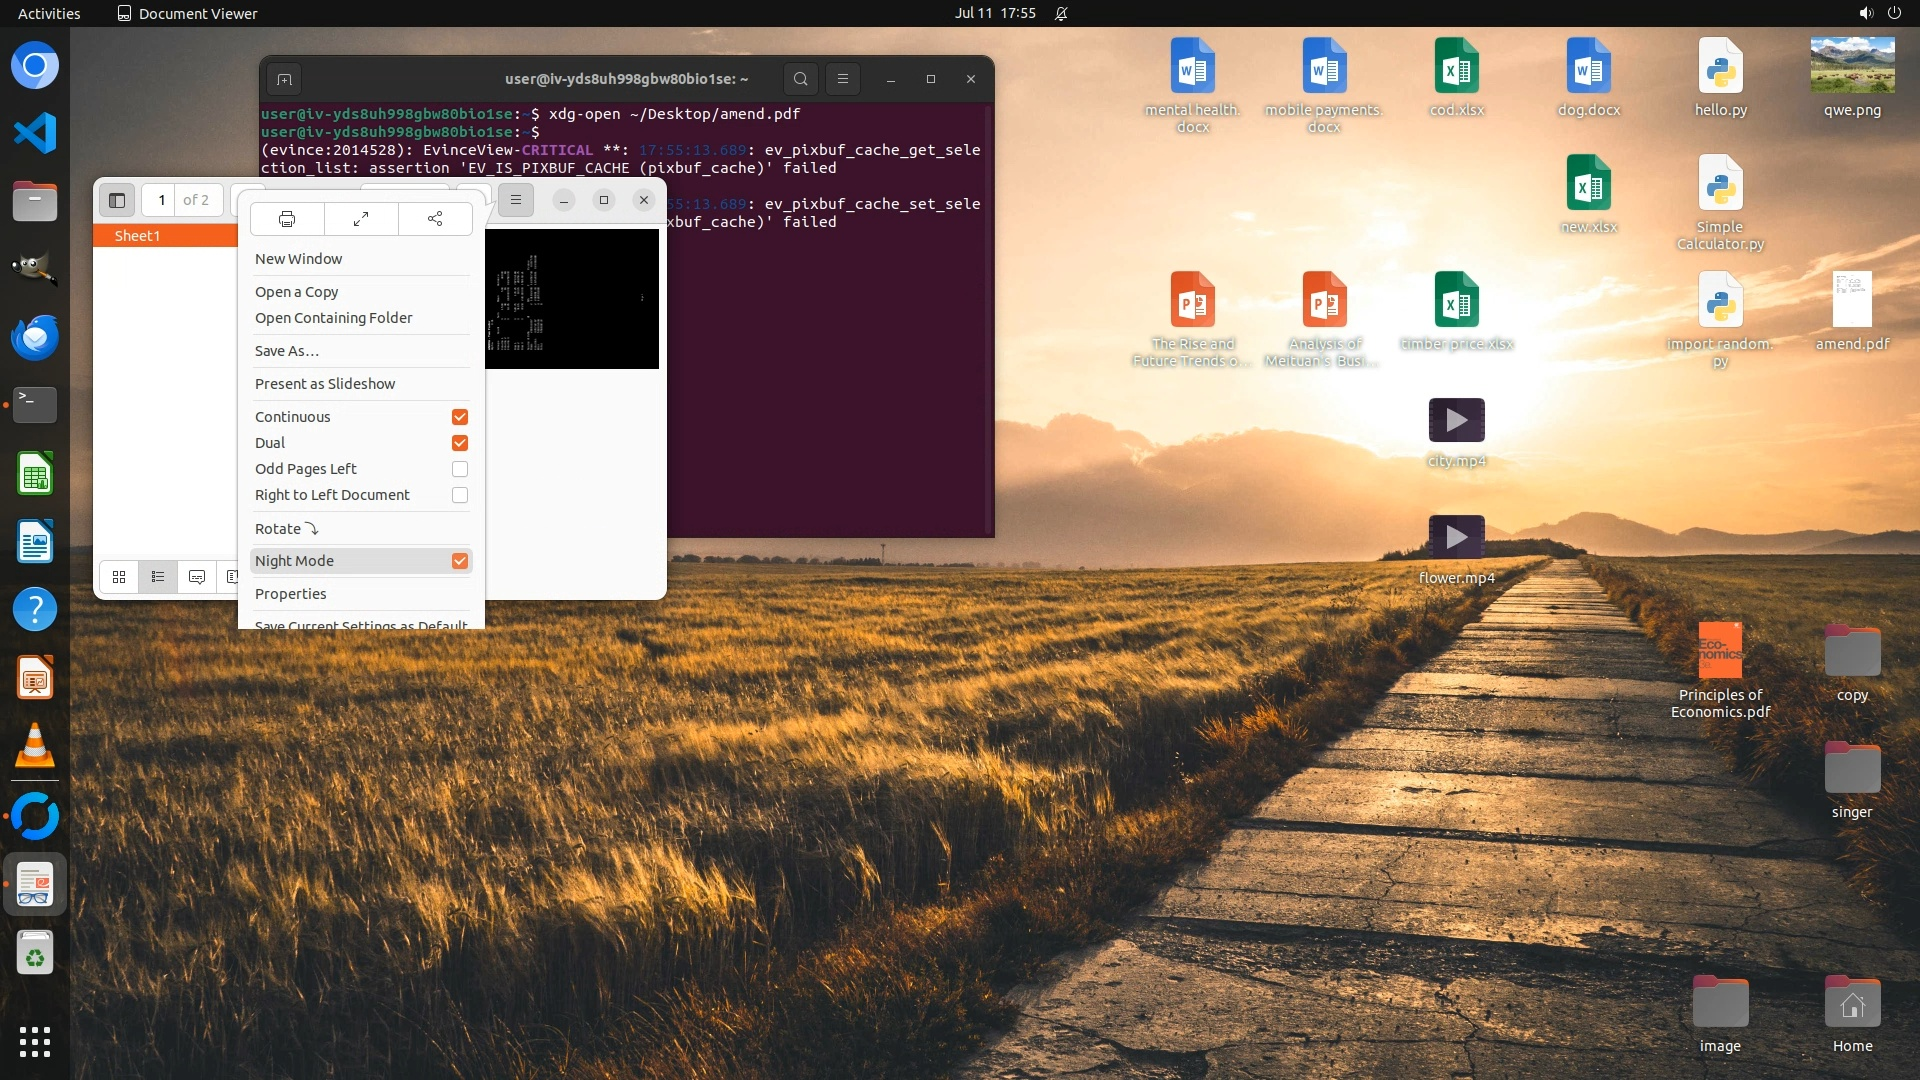Open the terminal hamburger menu
The height and width of the screenshot is (1080, 1920).
point(843,79)
